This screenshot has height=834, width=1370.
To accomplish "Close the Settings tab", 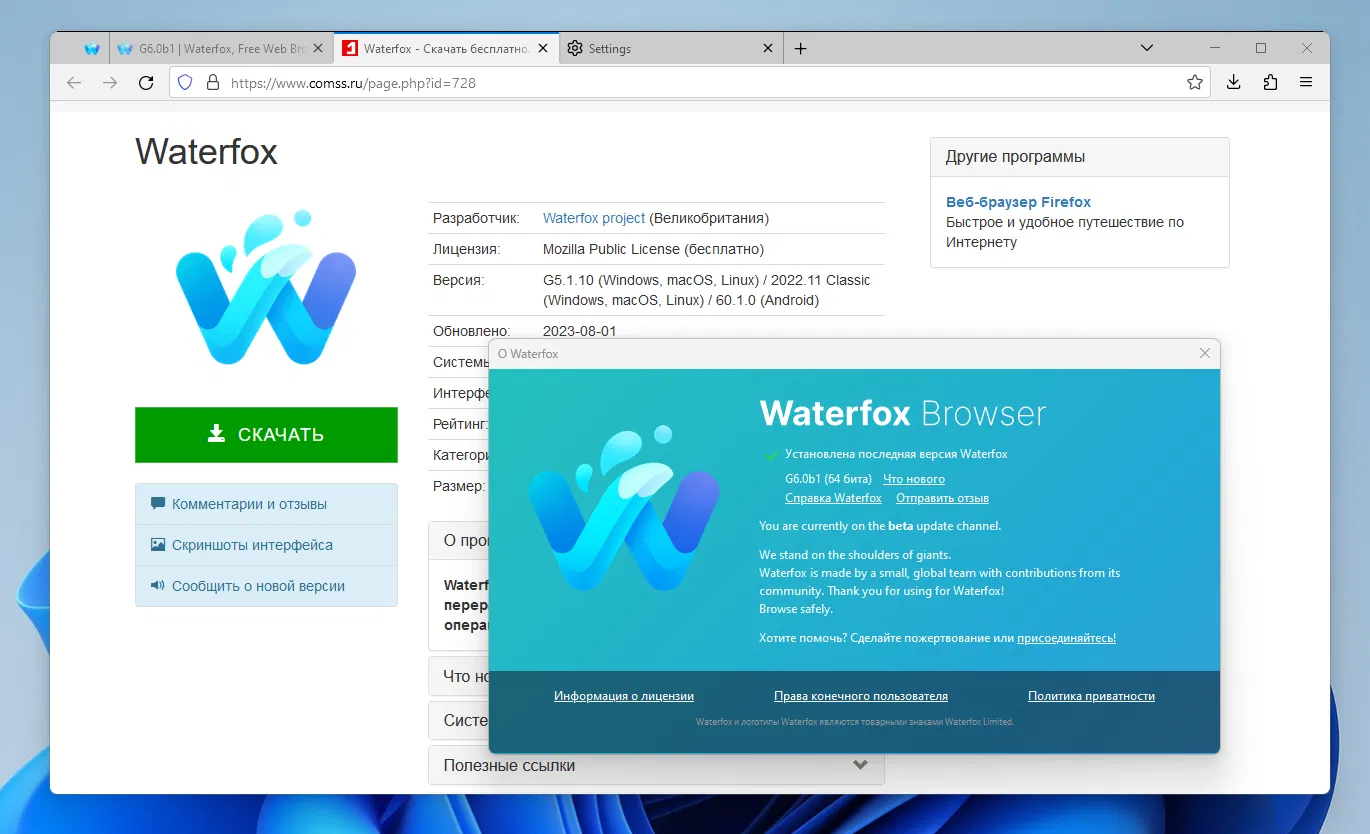I will pyautogui.click(x=768, y=48).
